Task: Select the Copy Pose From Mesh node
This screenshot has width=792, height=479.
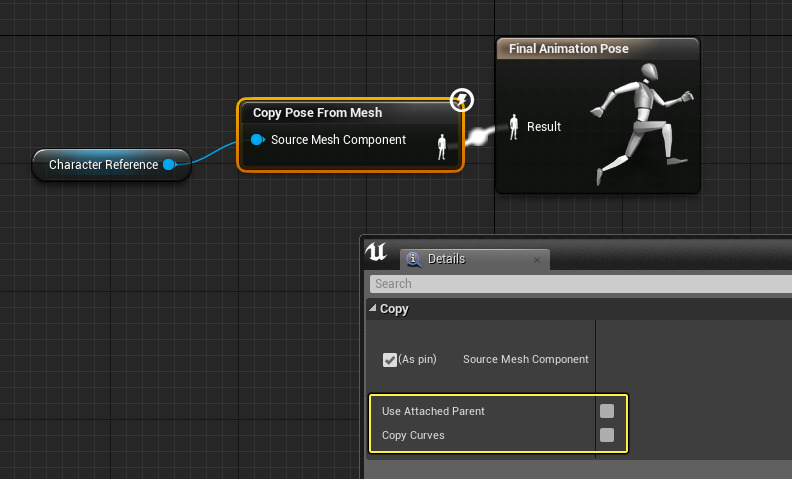Action: point(318,113)
